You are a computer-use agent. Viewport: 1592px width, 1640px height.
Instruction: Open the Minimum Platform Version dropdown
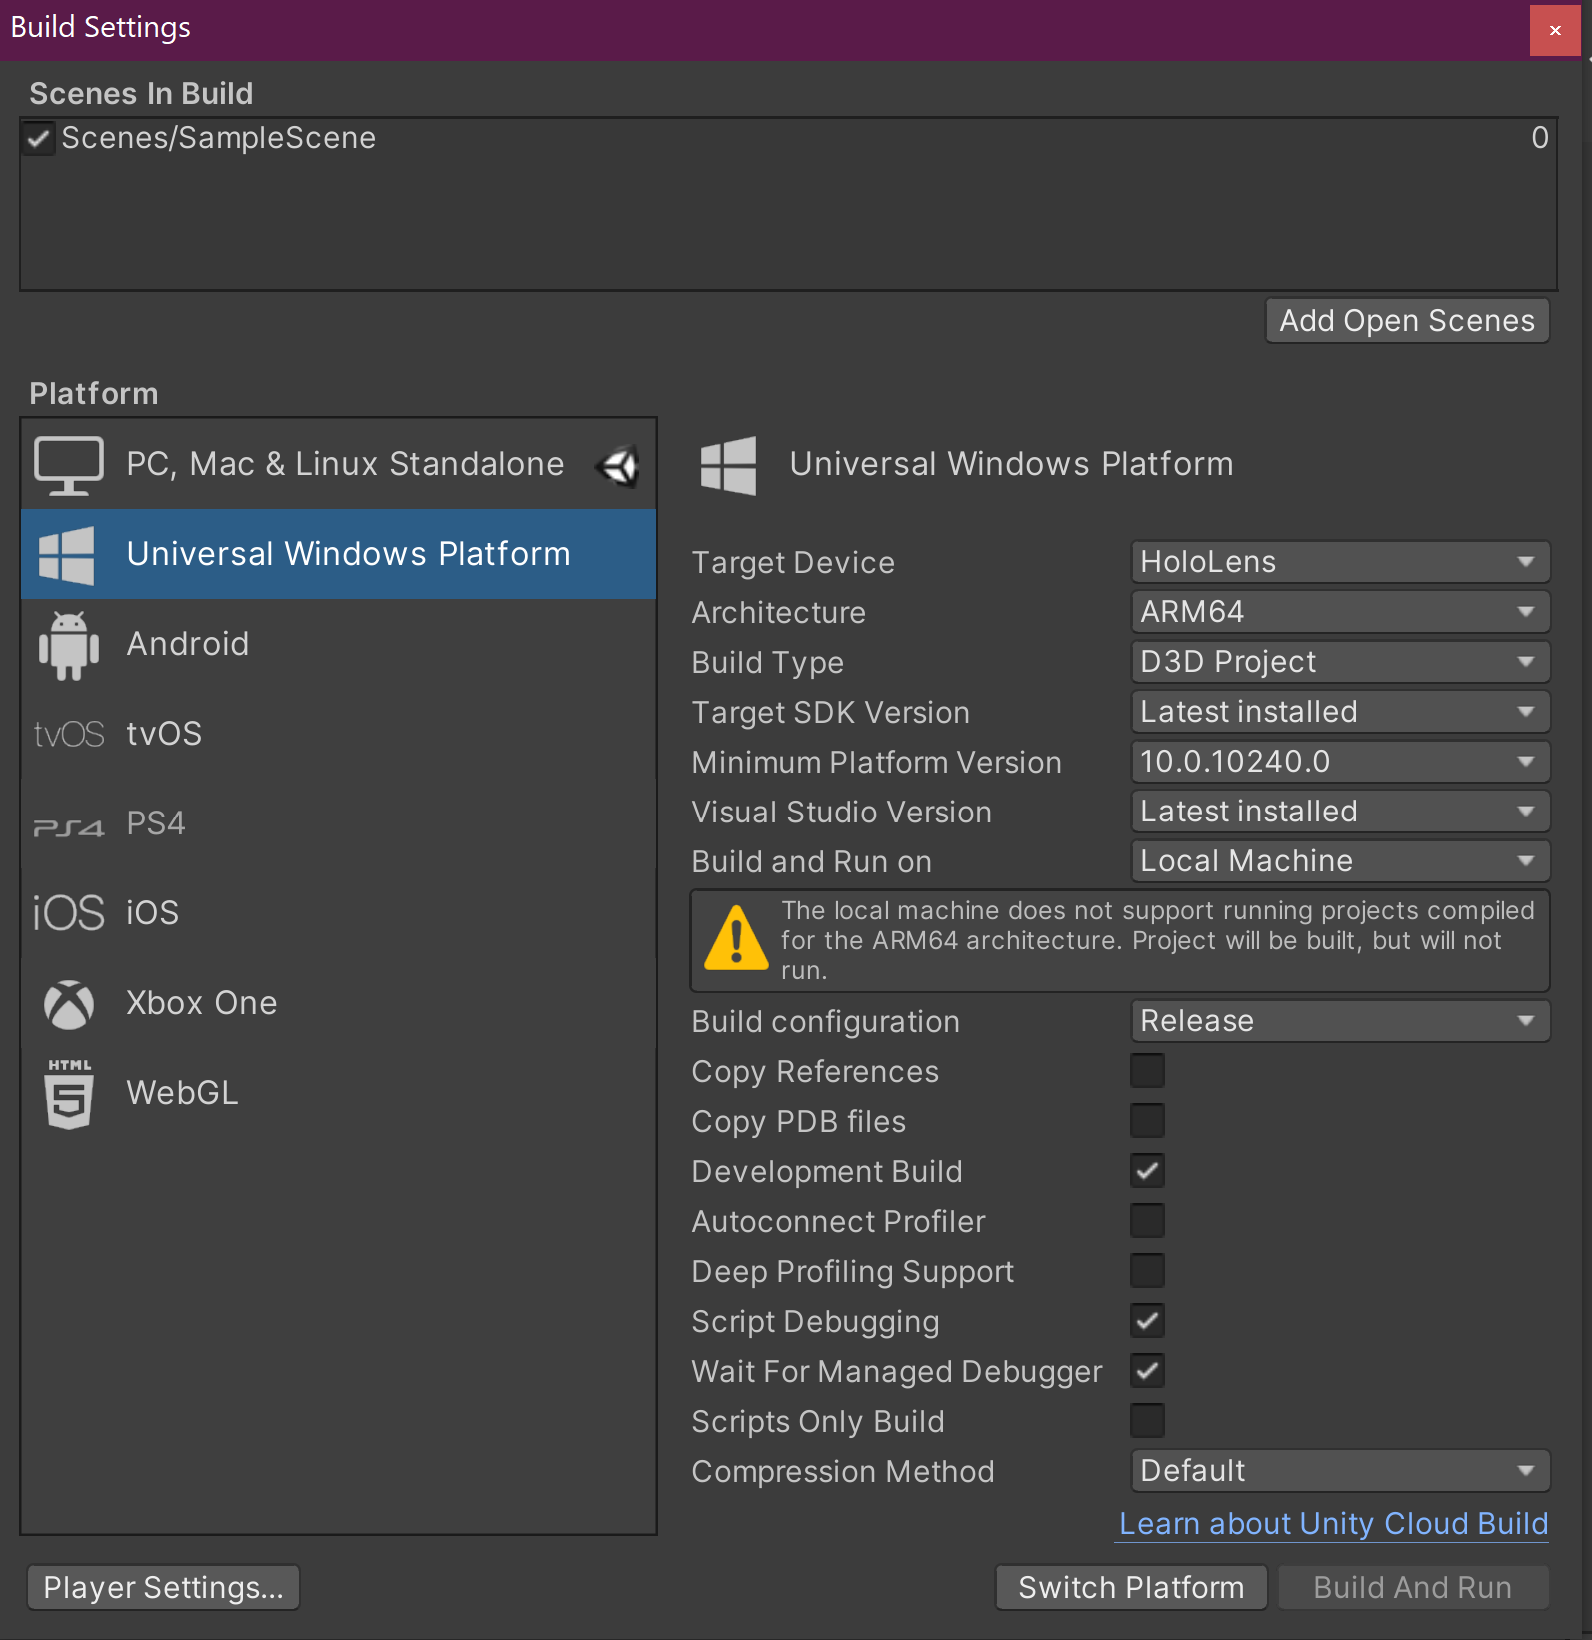click(1340, 762)
